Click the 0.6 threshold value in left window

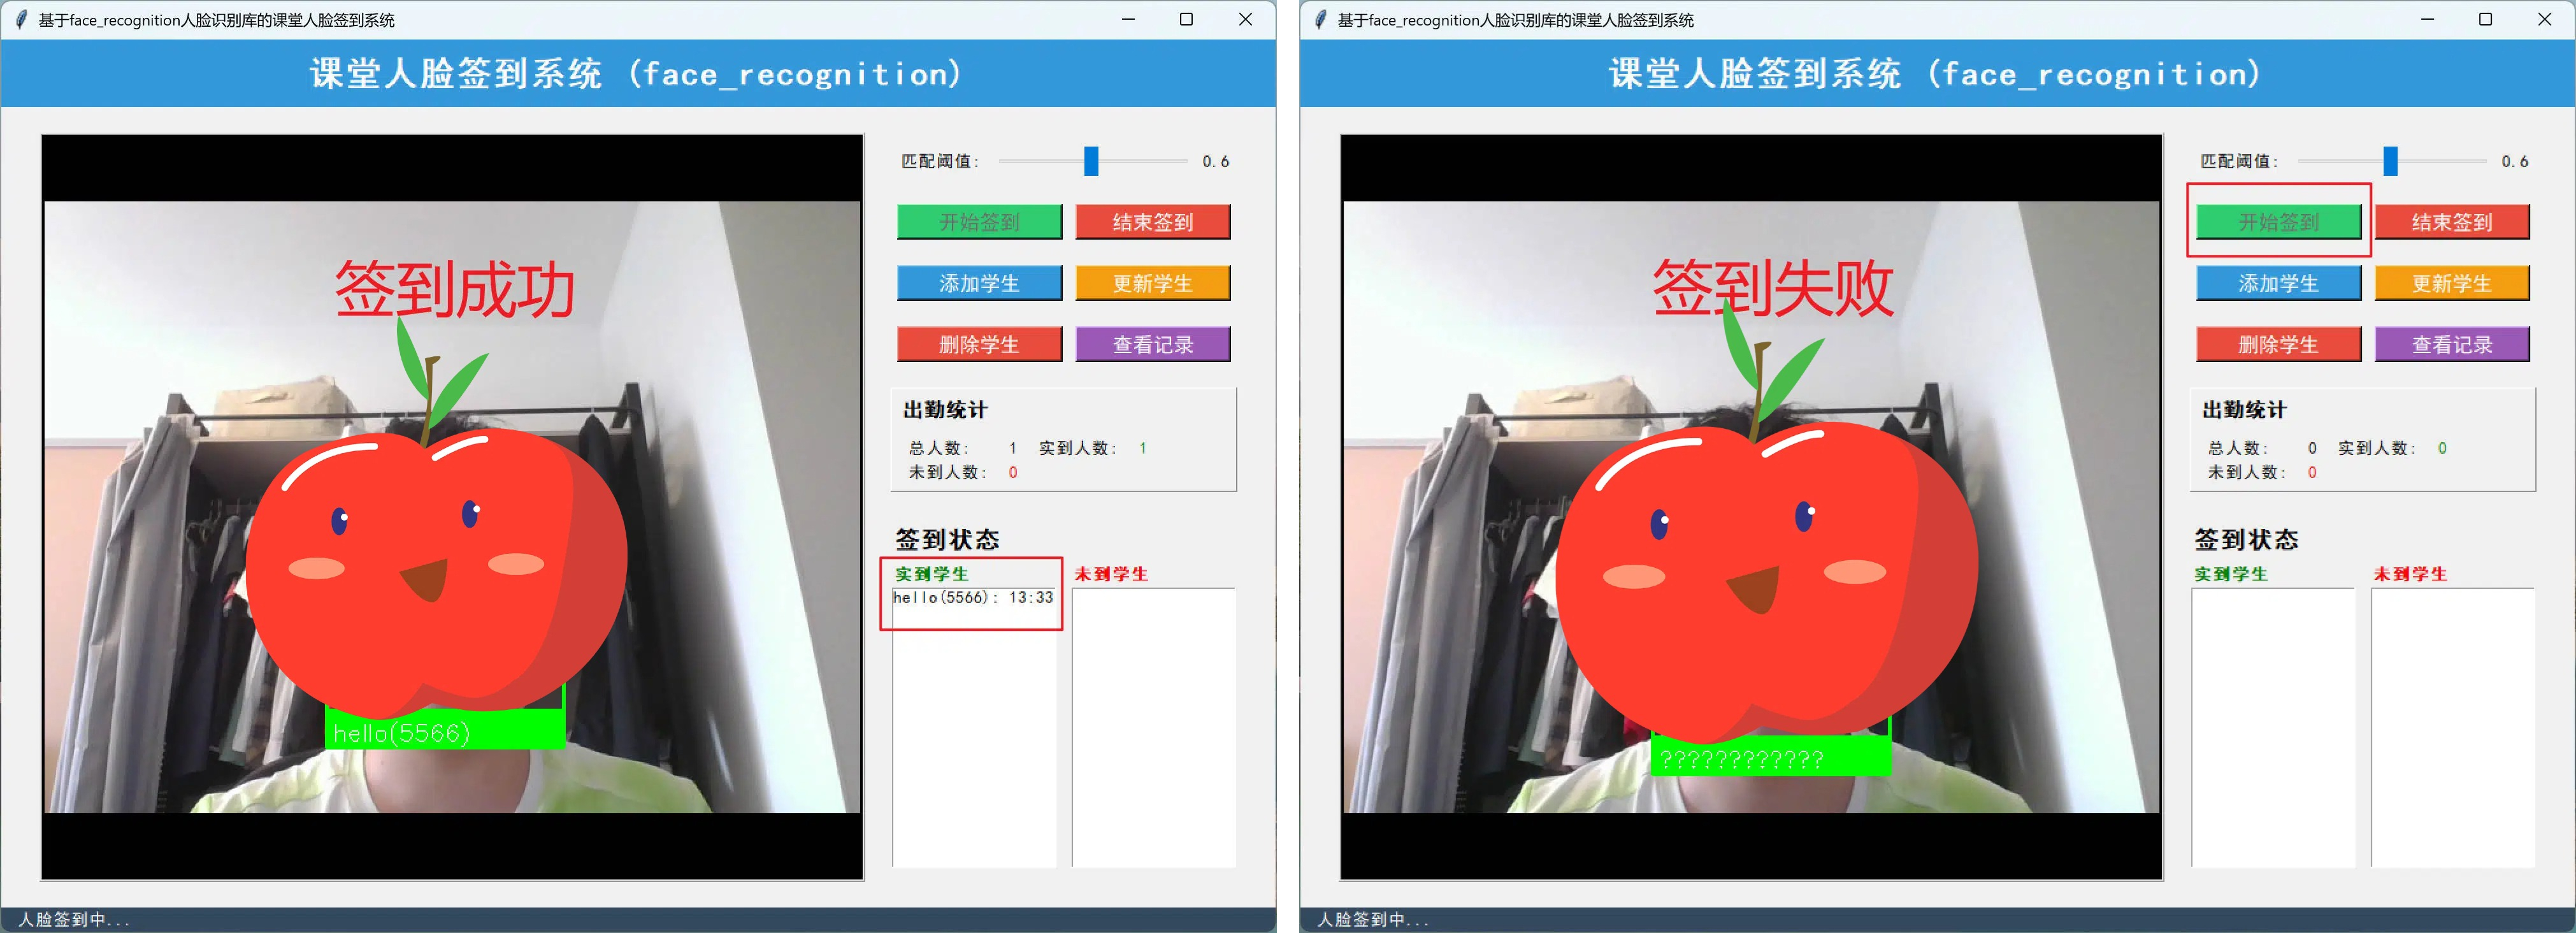click(1216, 161)
